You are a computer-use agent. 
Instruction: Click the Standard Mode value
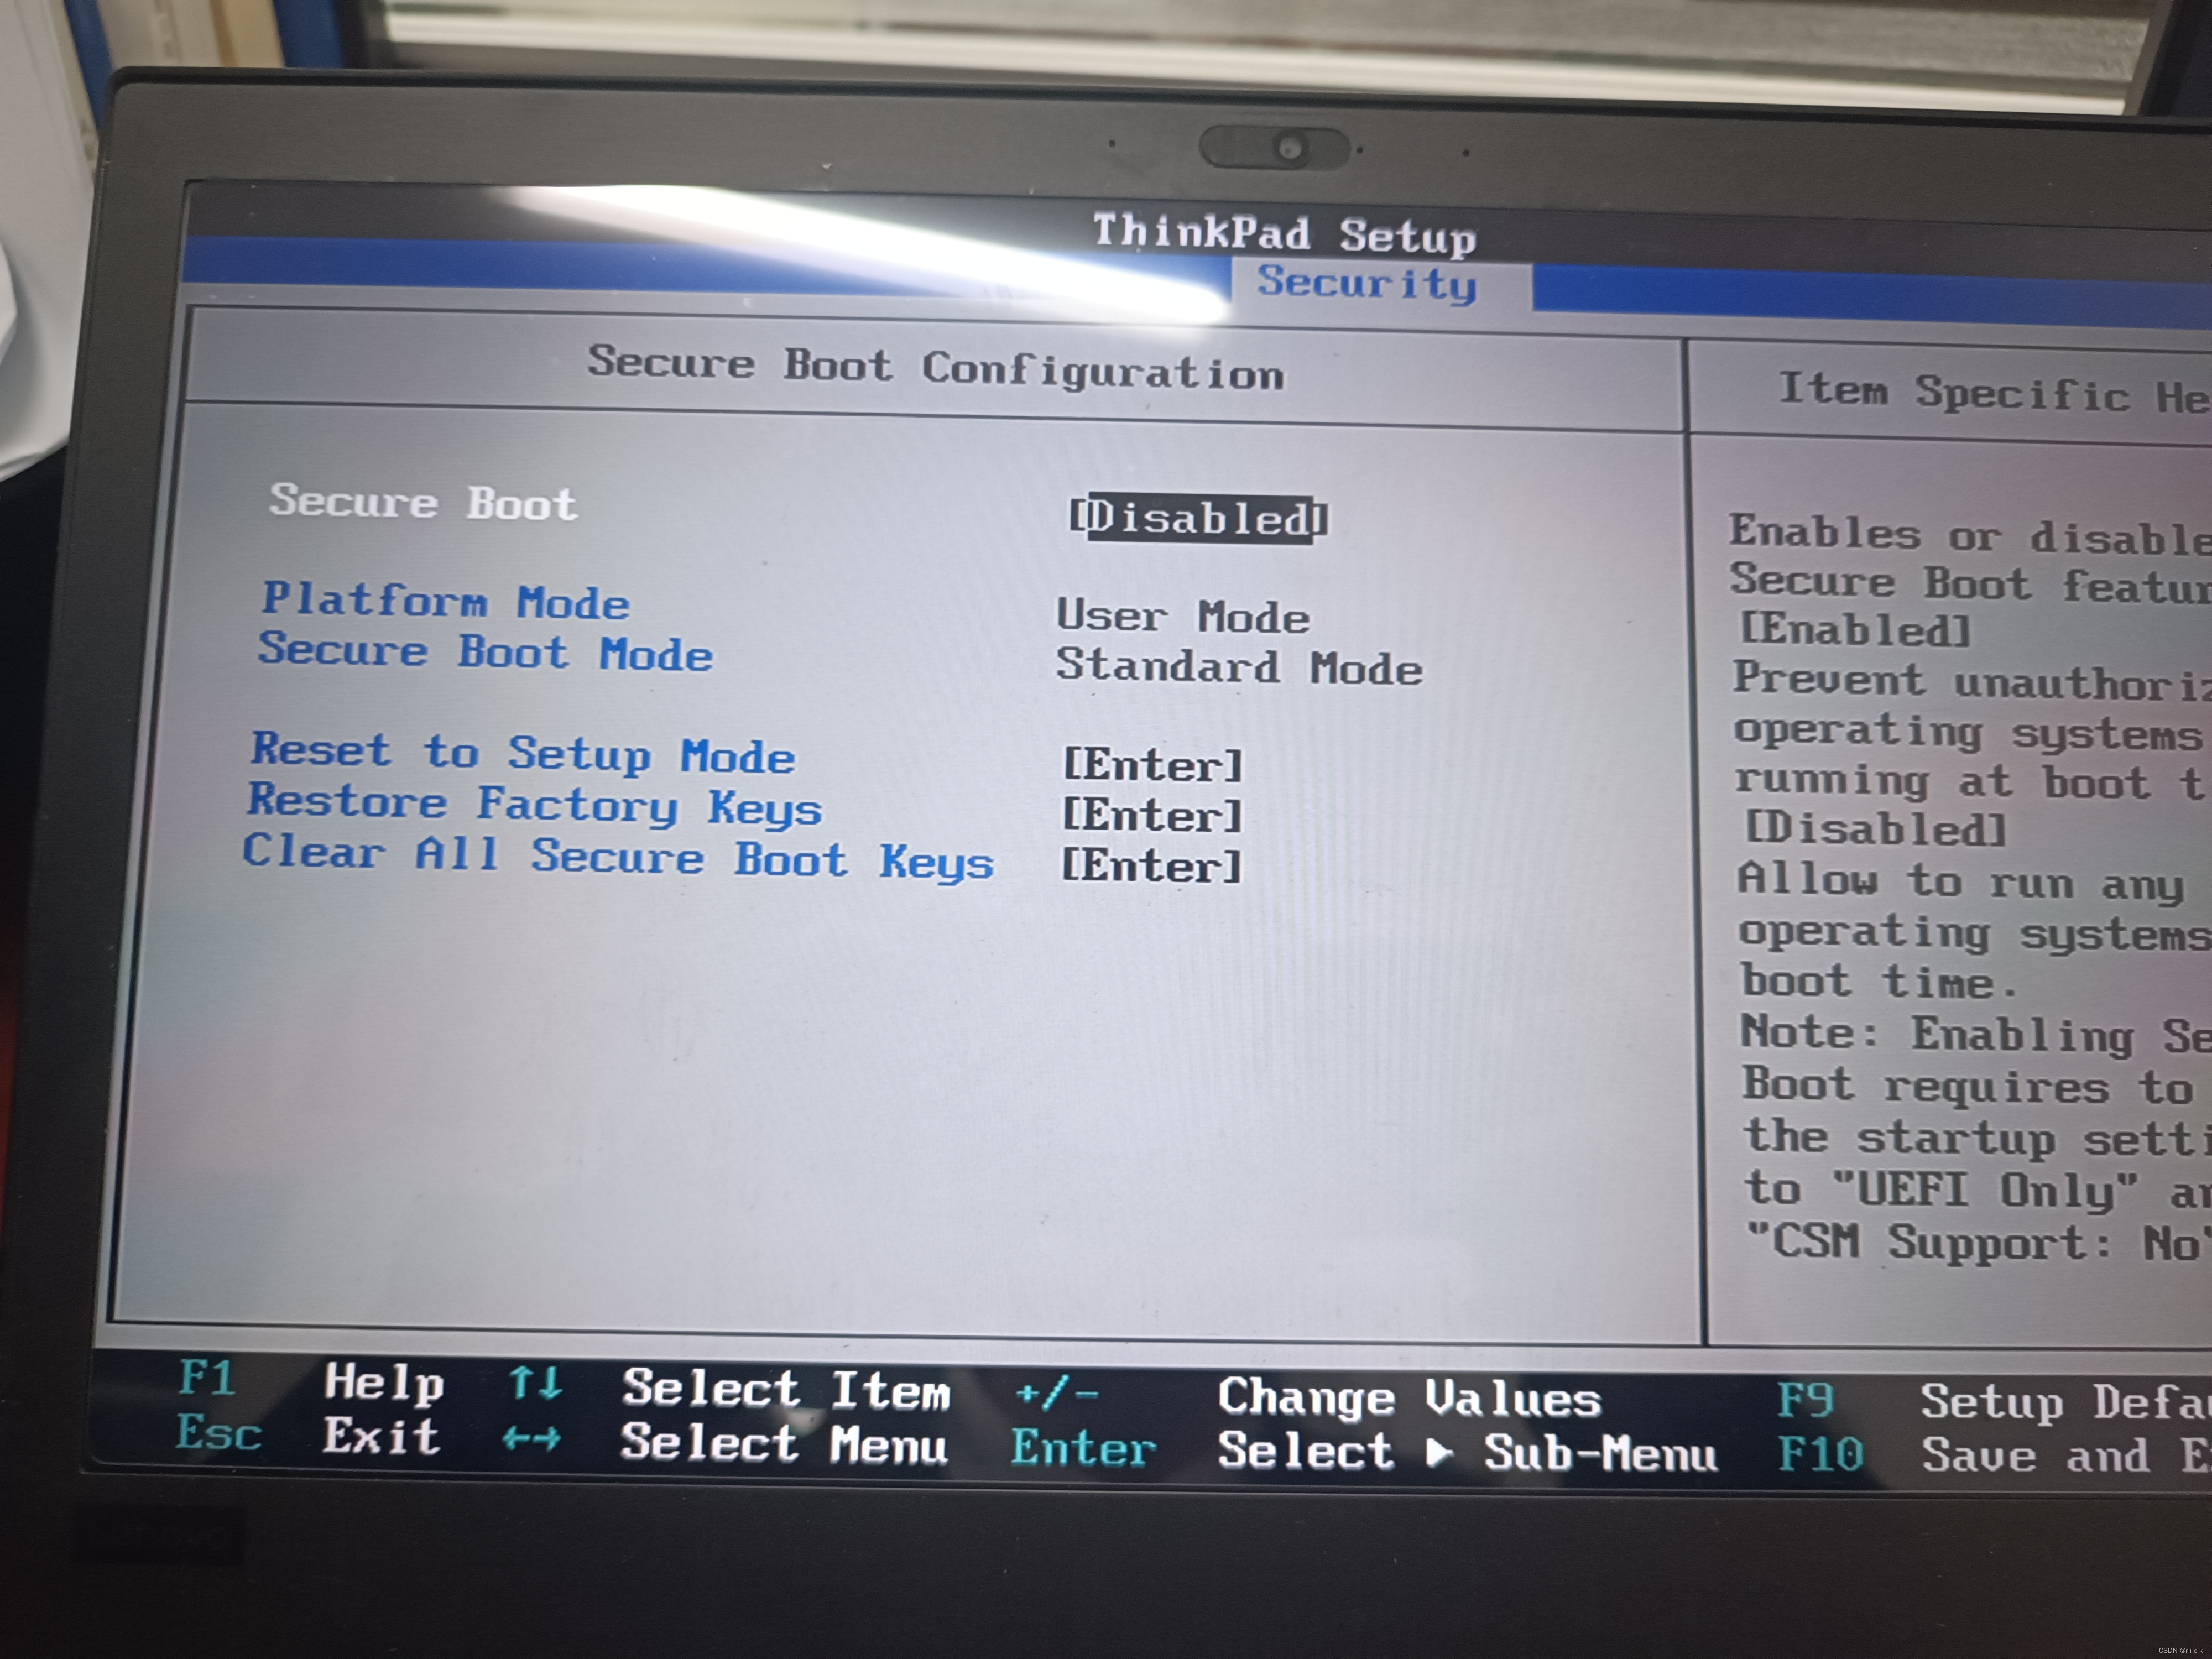click(x=1238, y=667)
